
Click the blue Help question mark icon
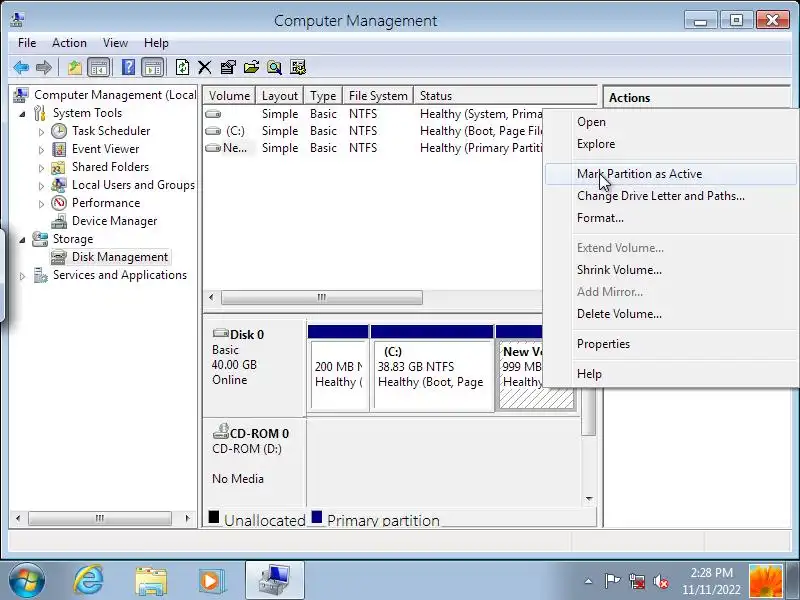[128, 67]
